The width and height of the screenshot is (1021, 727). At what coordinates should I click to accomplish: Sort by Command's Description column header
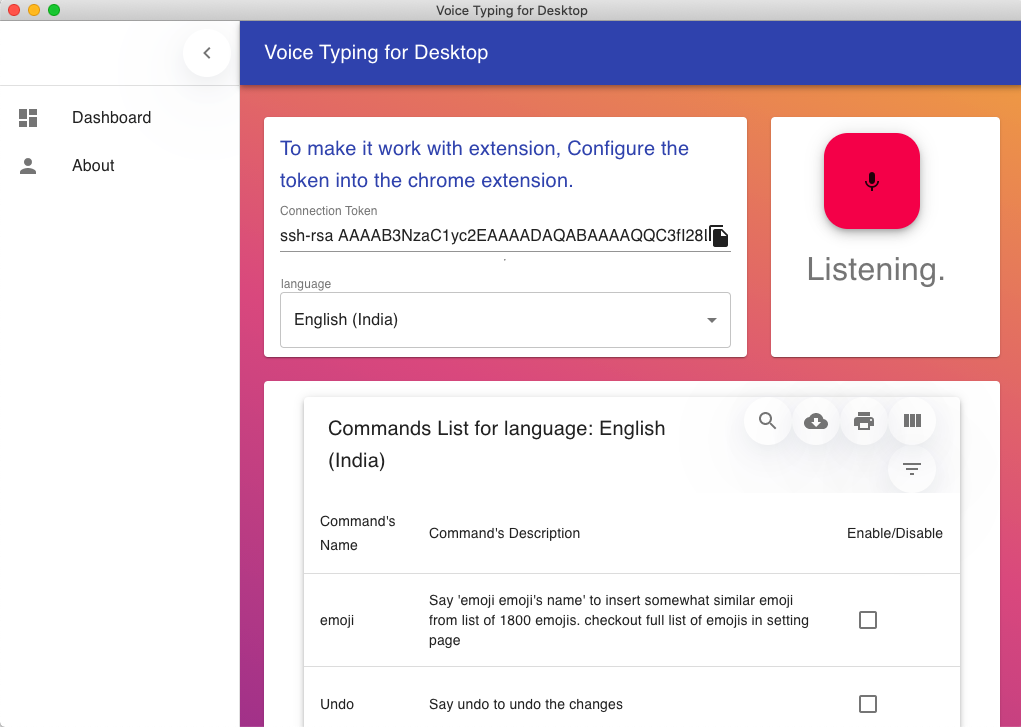coord(505,533)
